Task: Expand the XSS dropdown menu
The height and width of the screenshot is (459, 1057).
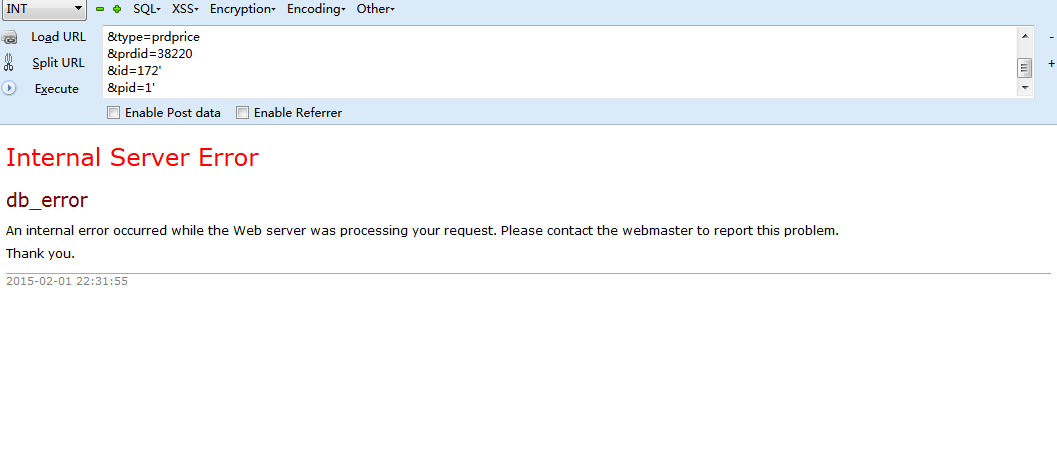Action: [x=185, y=9]
